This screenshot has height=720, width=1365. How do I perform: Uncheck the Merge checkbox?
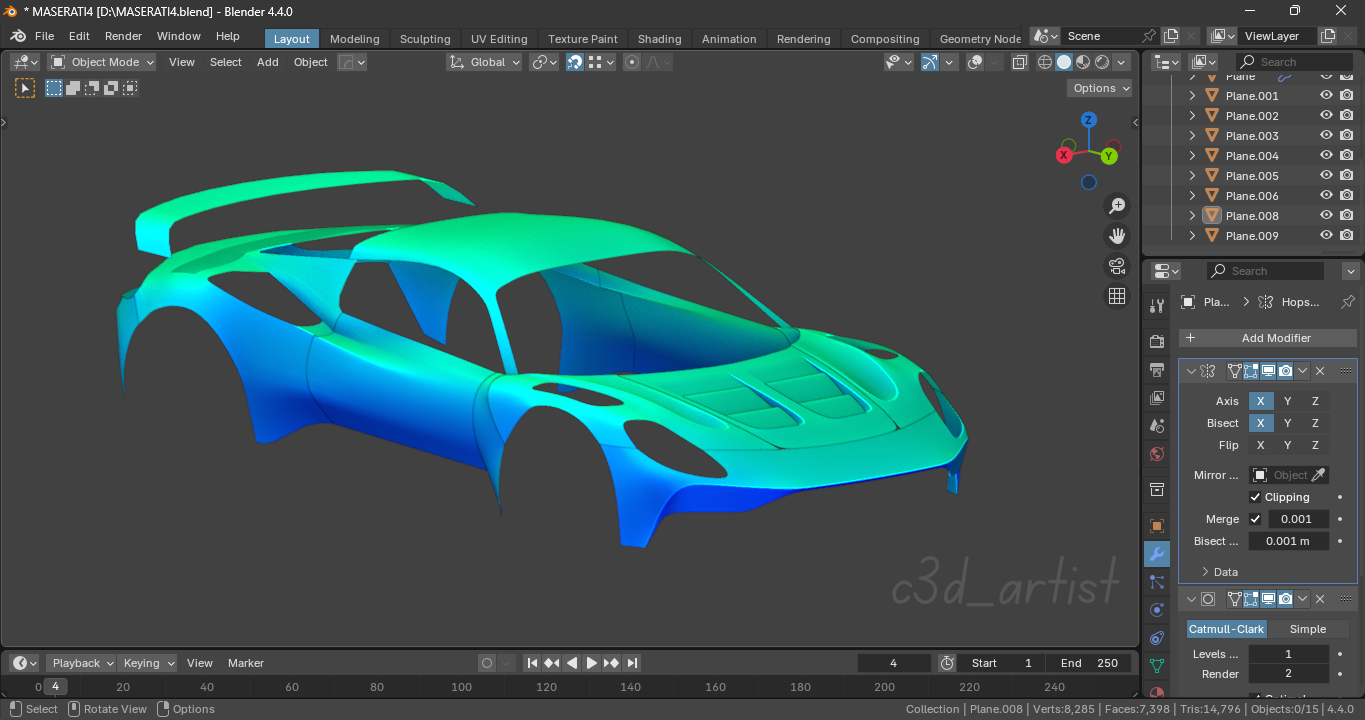point(1255,519)
